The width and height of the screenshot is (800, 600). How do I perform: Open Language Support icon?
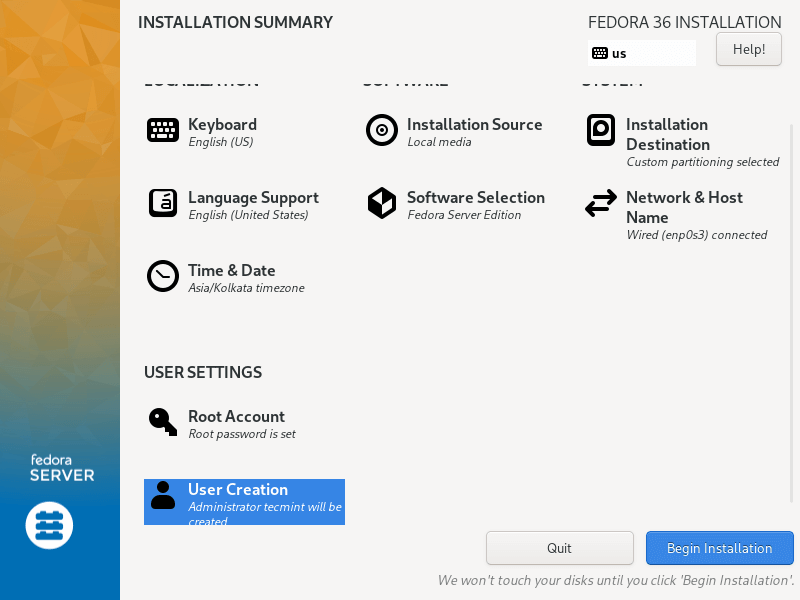pyautogui.click(x=163, y=203)
